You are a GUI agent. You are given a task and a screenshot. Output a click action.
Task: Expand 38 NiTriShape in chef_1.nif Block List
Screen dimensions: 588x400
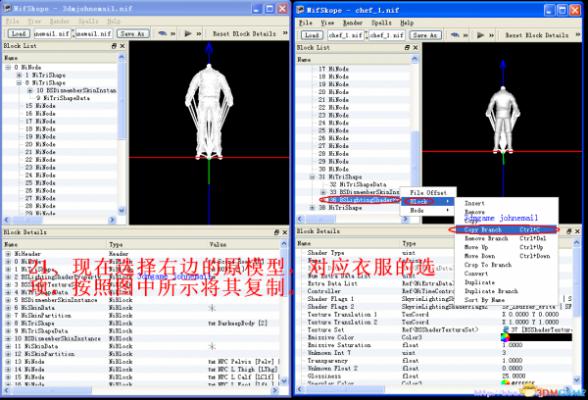pos(312,208)
